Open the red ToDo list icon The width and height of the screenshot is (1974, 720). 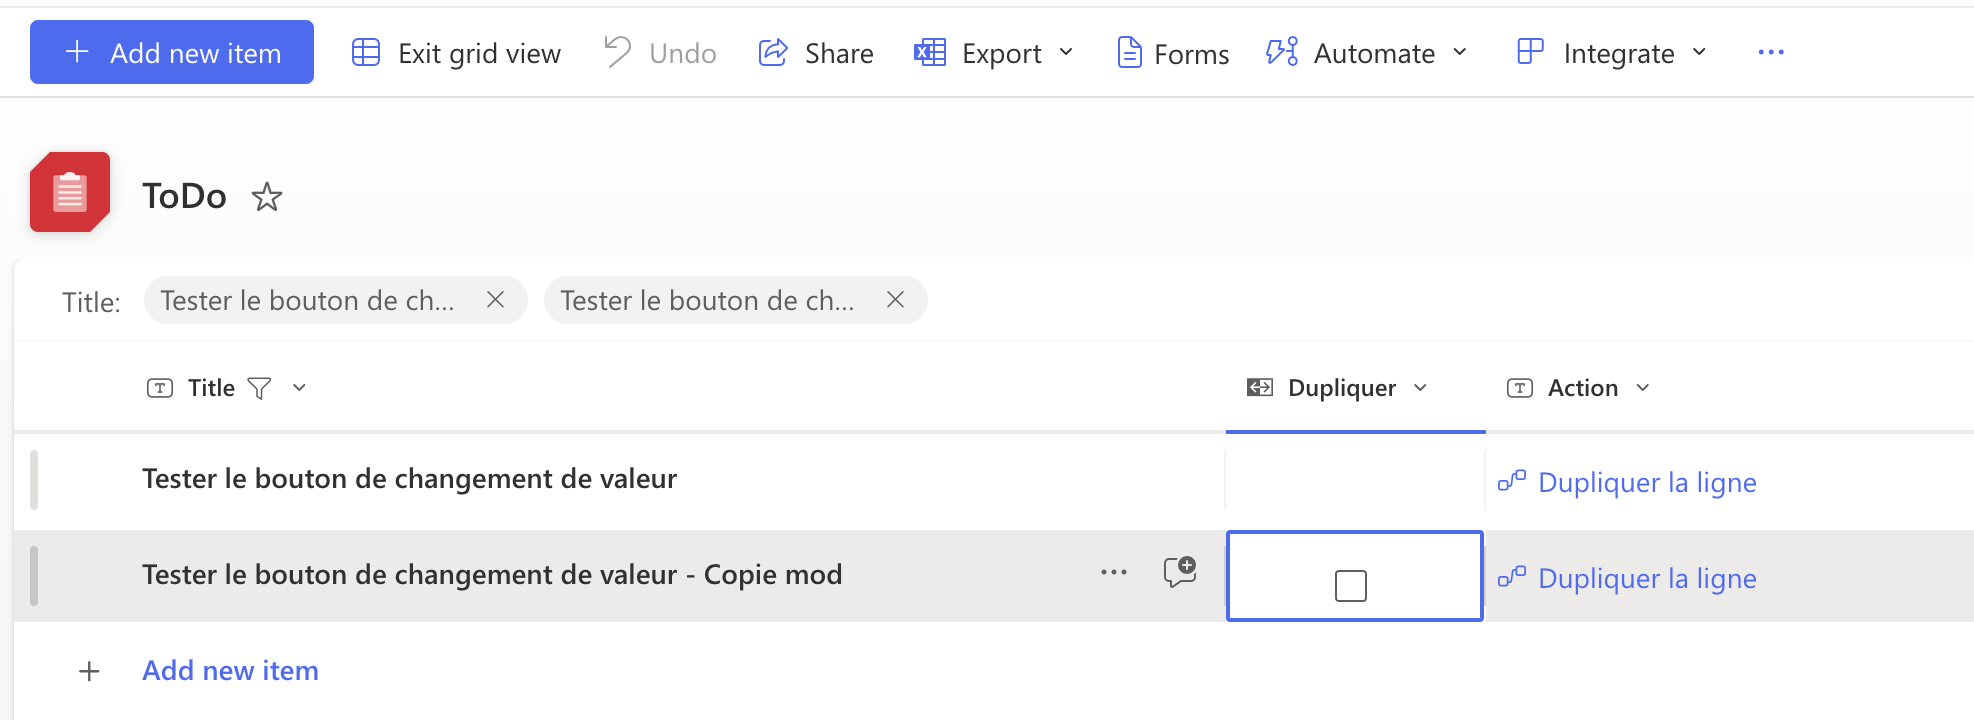[x=70, y=192]
